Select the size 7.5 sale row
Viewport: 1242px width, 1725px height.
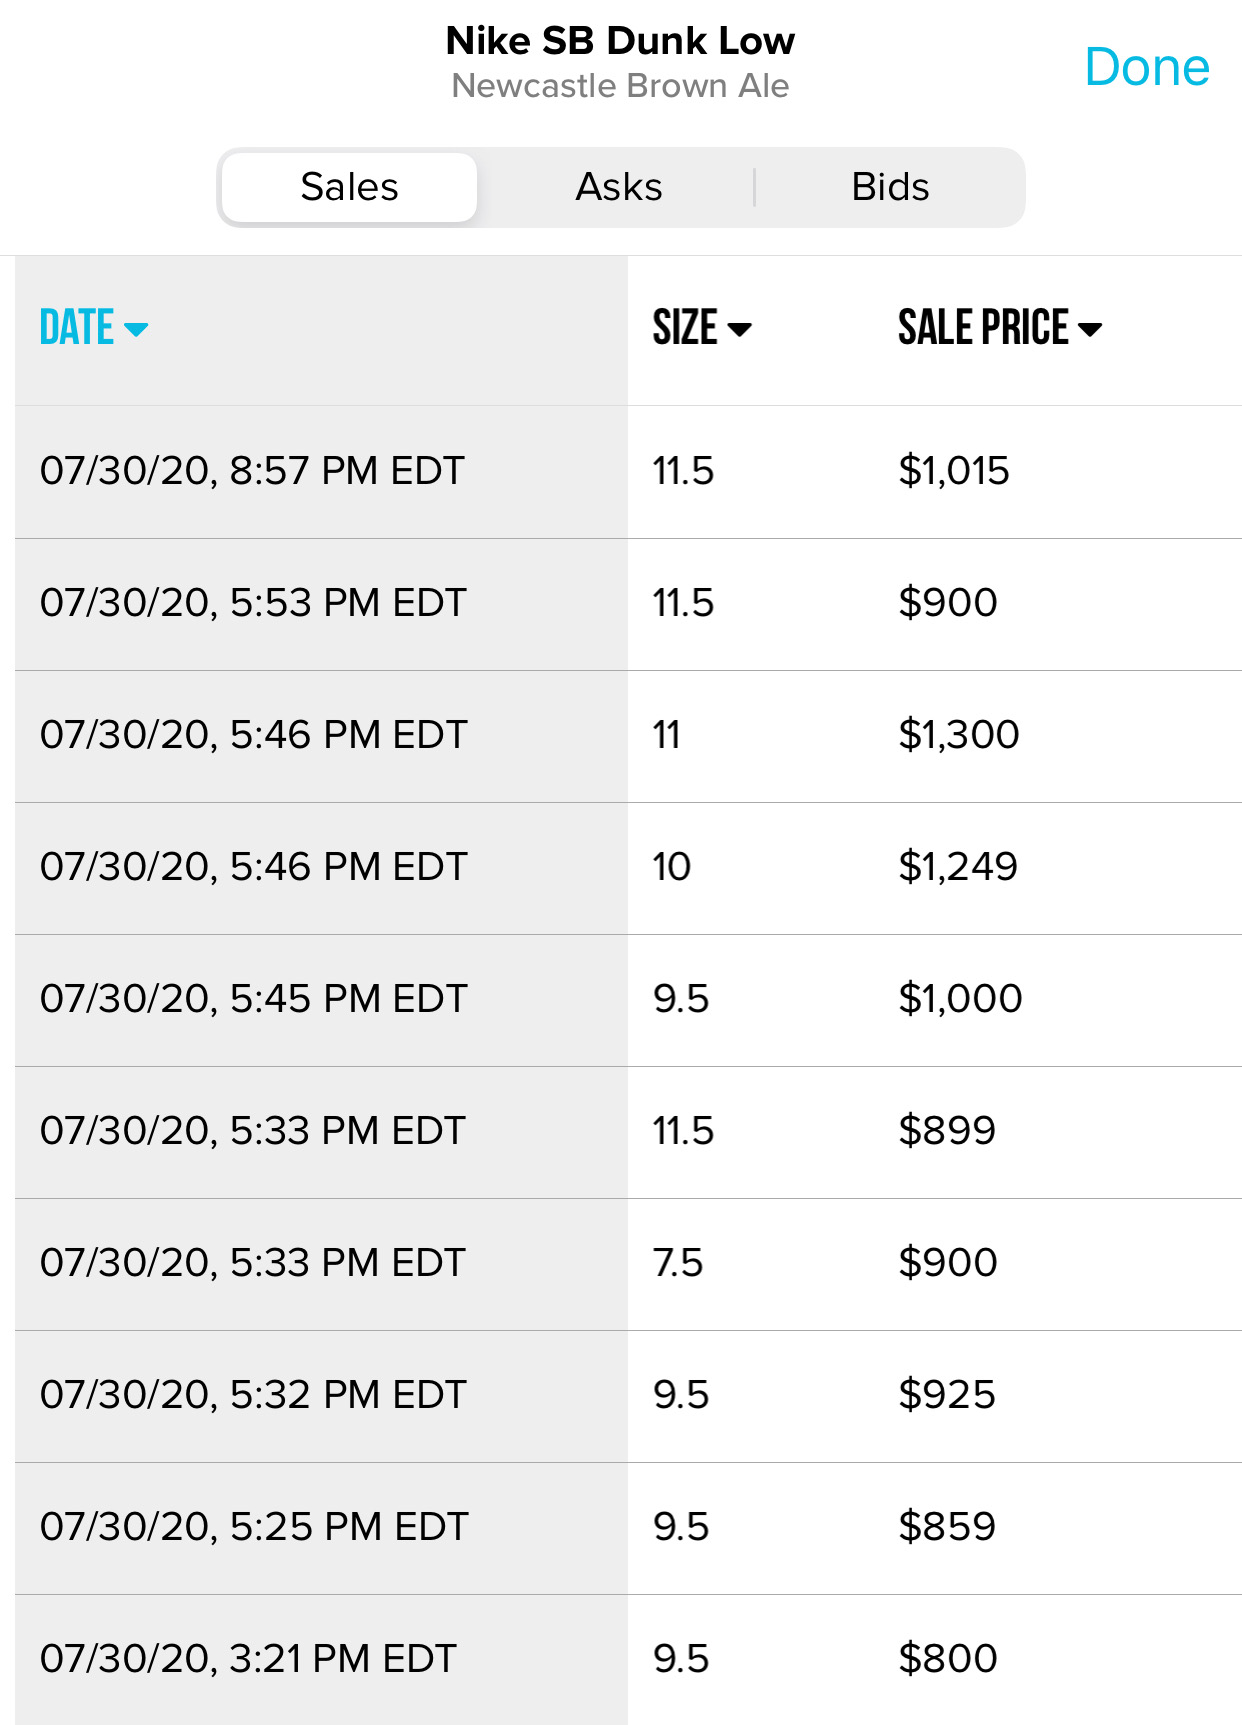628,1264
